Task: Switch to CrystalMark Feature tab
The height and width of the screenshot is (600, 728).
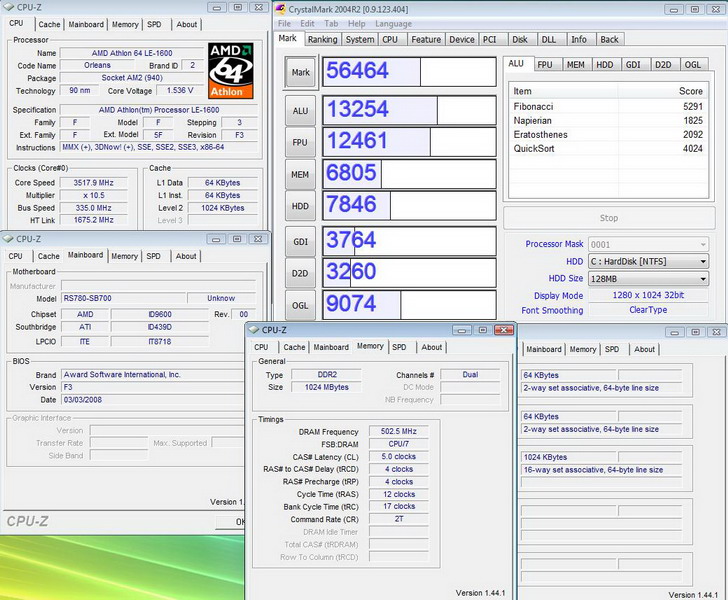Action: click(426, 39)
